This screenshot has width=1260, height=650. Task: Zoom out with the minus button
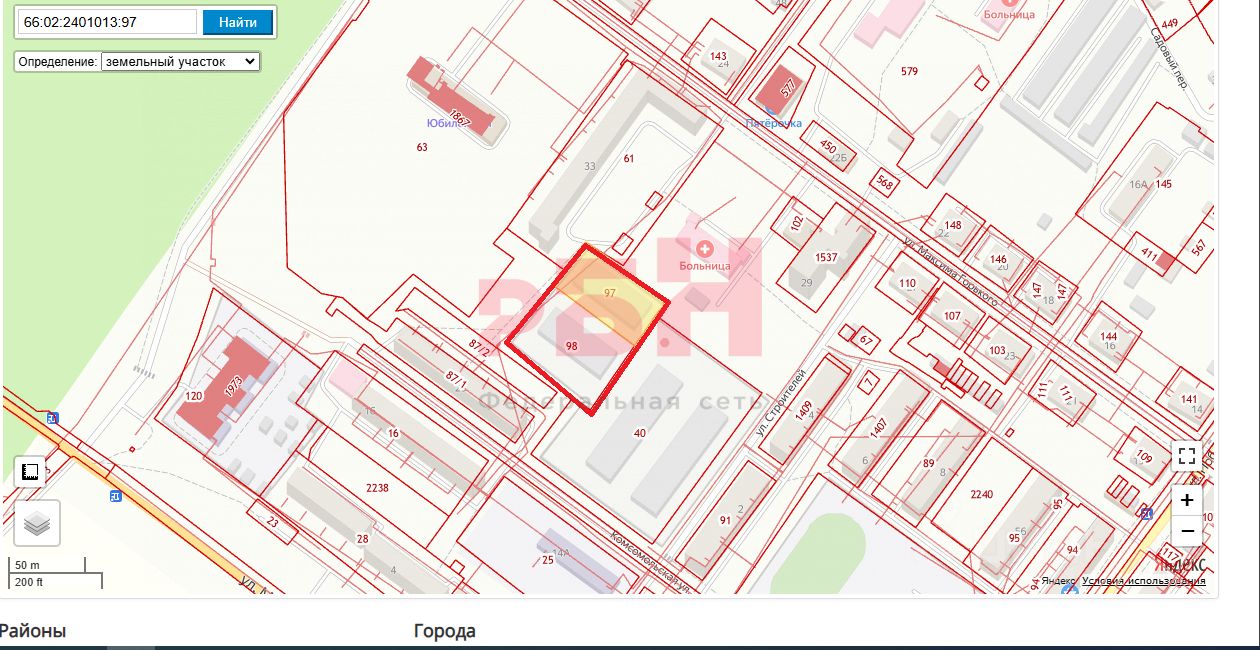coord(1187,531)
